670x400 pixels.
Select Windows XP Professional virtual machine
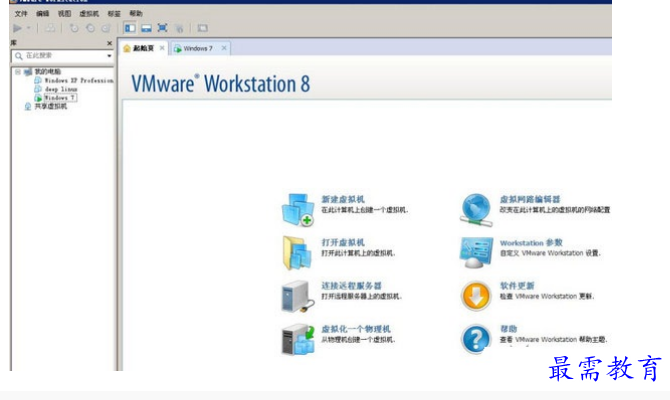click(79, 80)
